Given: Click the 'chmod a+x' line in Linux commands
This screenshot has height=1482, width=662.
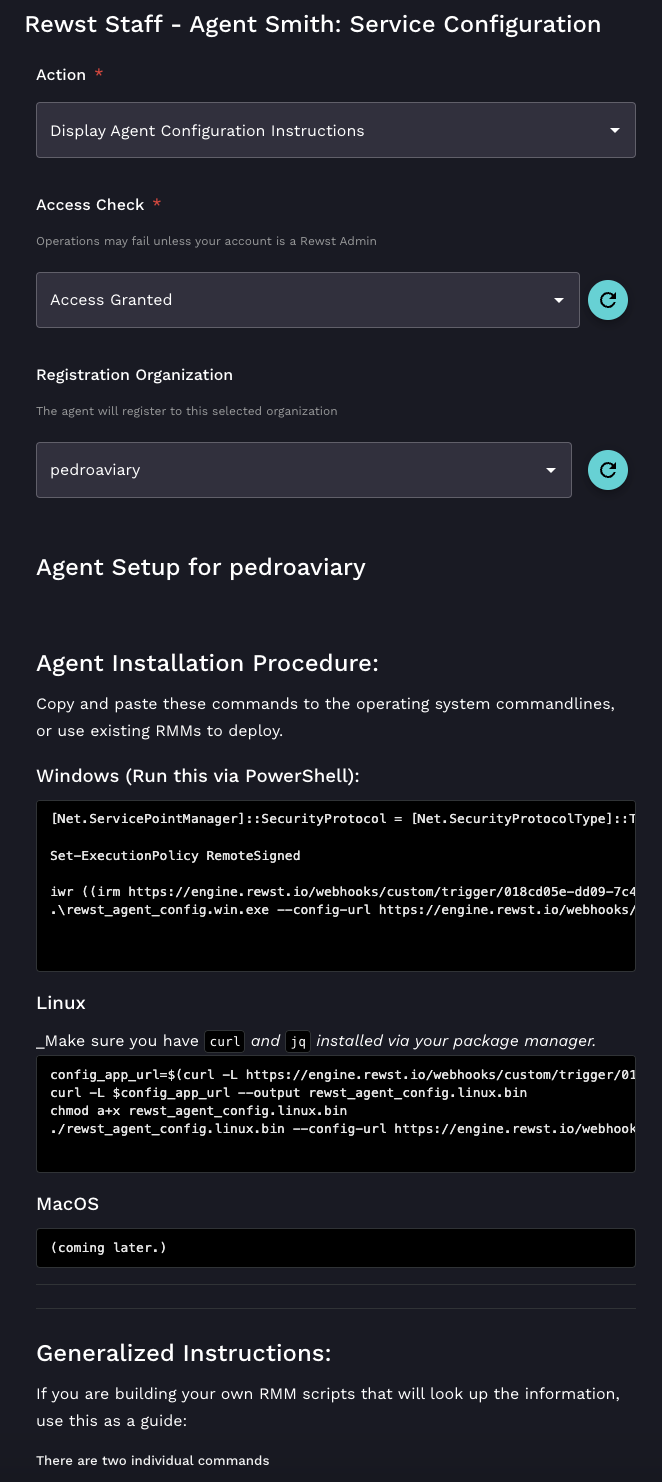Looking at the screenshot, I should (198, 1111).
